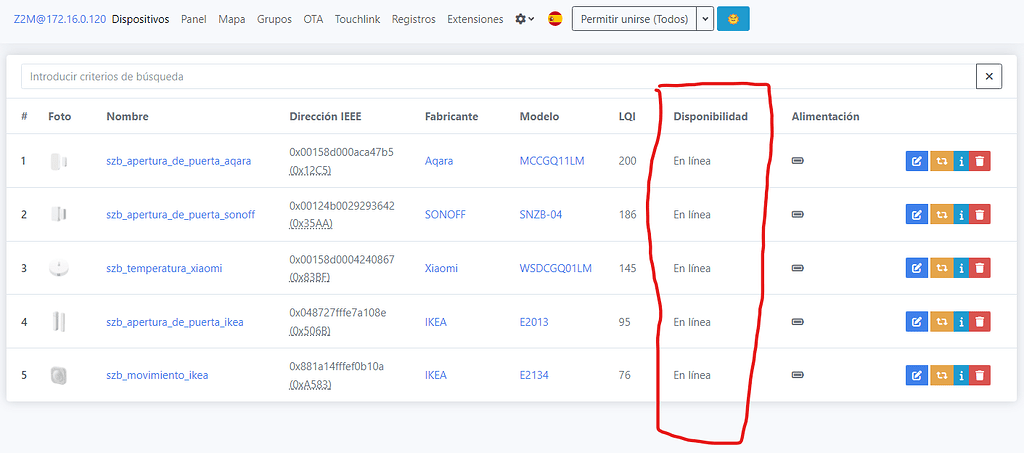
Task: Open the OTA updates page
Action: [313, 19]
